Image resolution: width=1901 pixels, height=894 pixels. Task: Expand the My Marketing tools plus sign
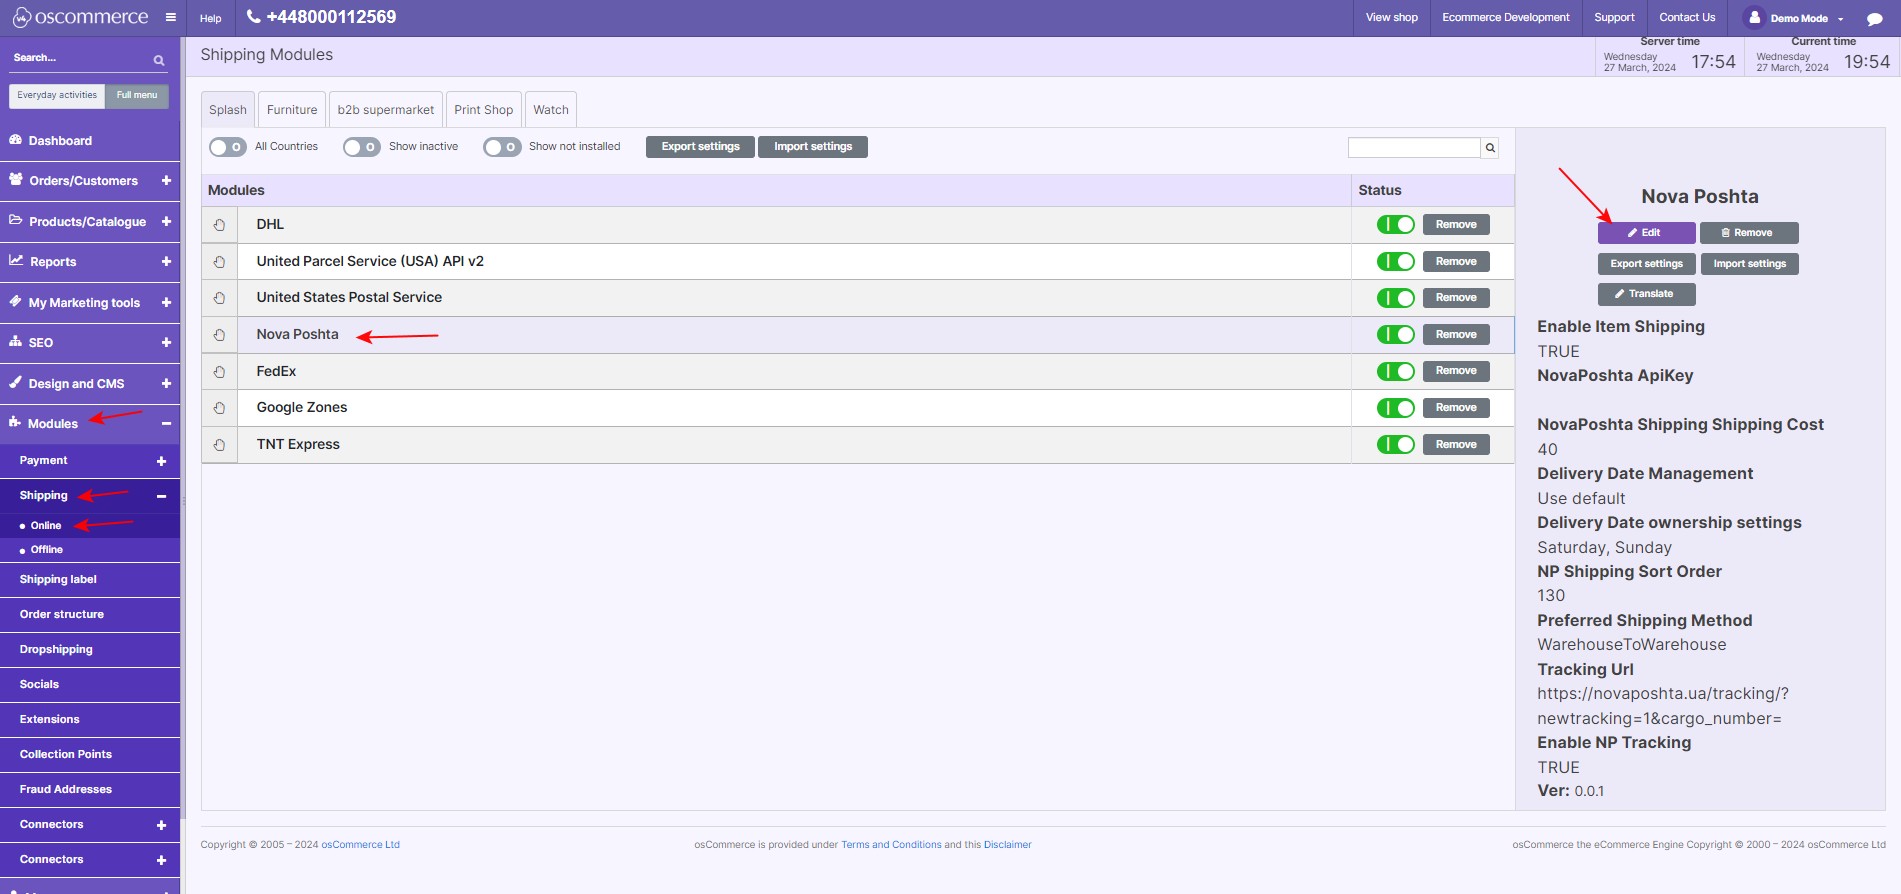pos(166,302)
